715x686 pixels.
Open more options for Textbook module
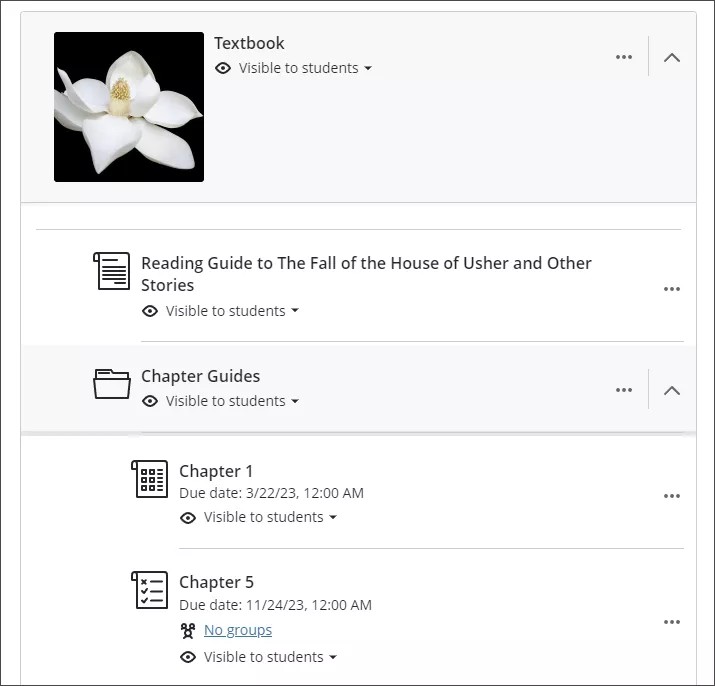(x=624, y=57)
